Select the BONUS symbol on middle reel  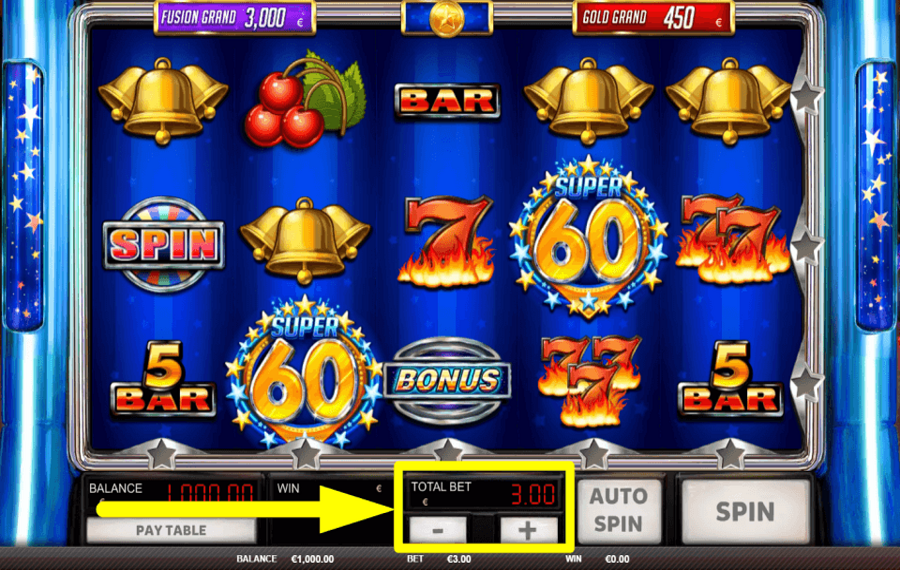[x=447, y=381]
